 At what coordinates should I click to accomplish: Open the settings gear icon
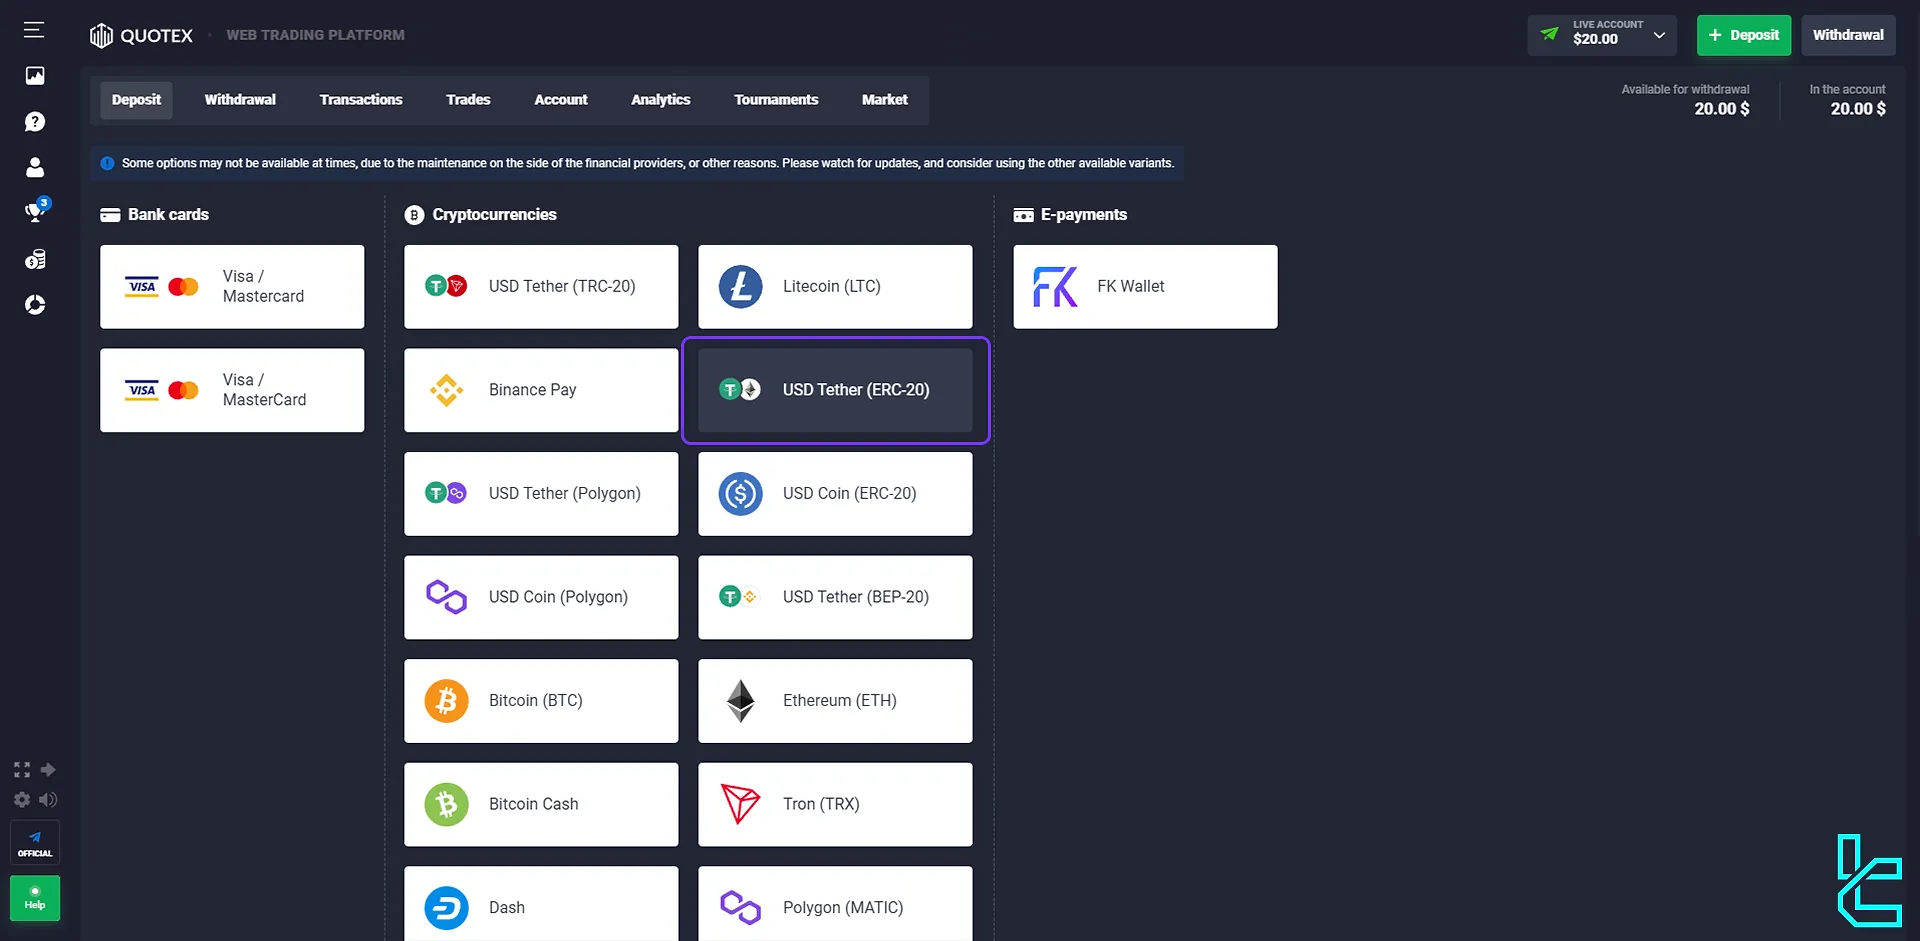tap(22, 800)
